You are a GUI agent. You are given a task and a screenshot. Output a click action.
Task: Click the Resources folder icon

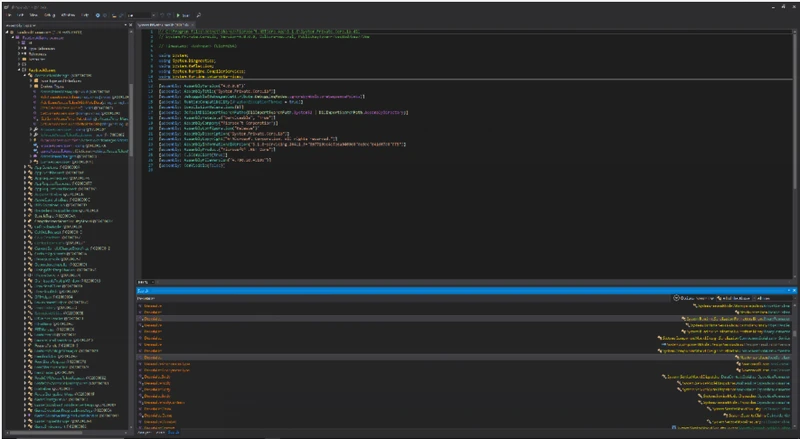tap(24, 59)
